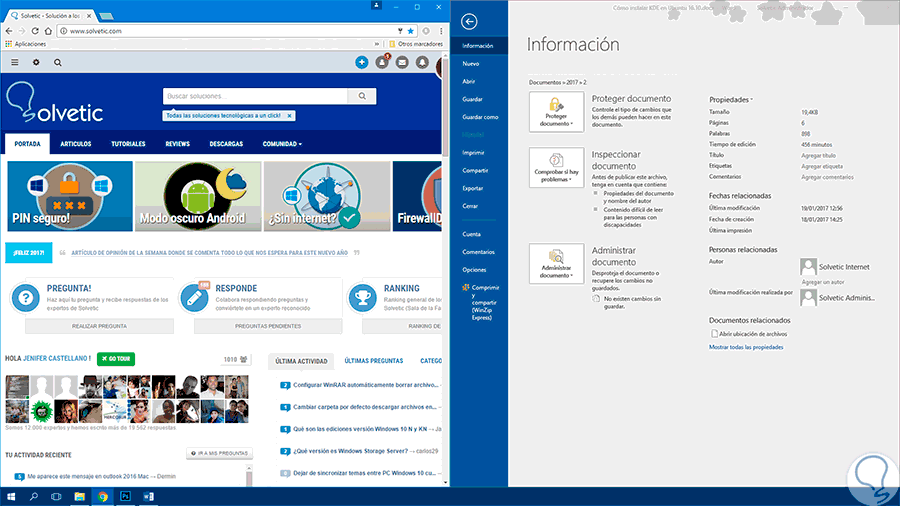The width and height of the screenshot is (900, 506).
Task: Open Aplicaciones bookmarks shortcut
Action: [25, 44]
